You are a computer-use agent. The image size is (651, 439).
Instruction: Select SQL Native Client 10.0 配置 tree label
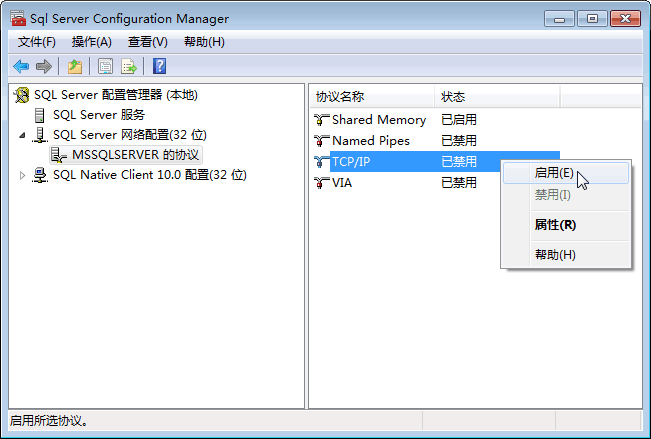point(149,175)
